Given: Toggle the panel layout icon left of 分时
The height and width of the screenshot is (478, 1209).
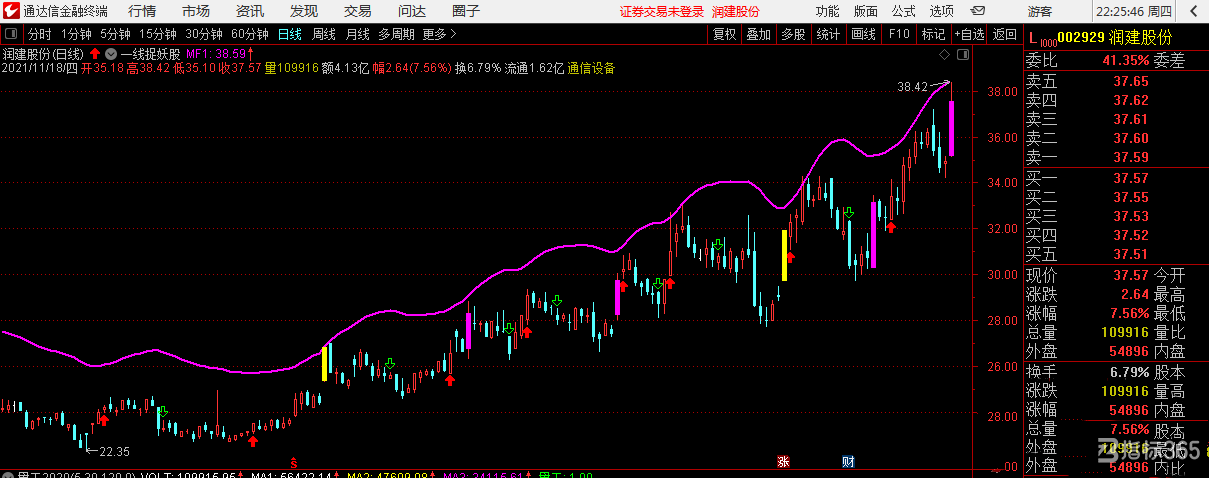Looking at the screenshot, I should (13, 34).
